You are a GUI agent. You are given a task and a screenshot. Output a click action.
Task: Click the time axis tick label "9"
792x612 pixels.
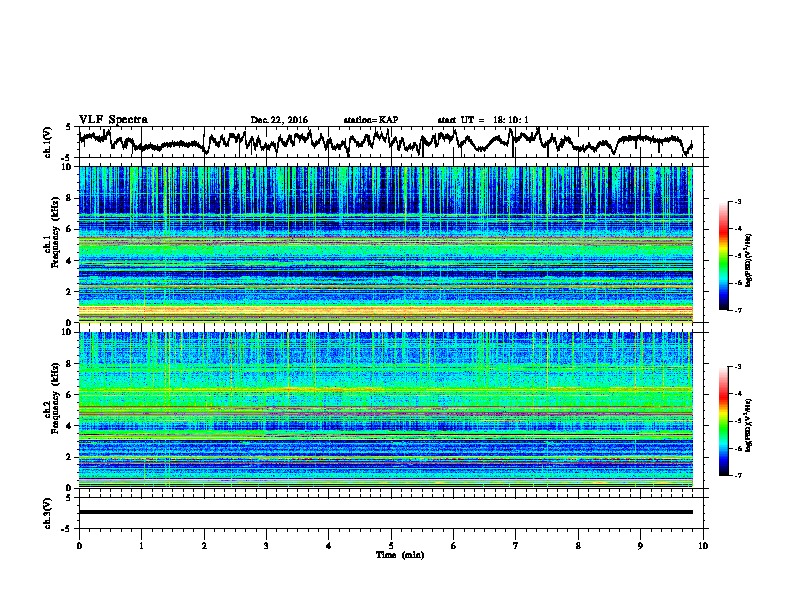[x=640, y=545]
